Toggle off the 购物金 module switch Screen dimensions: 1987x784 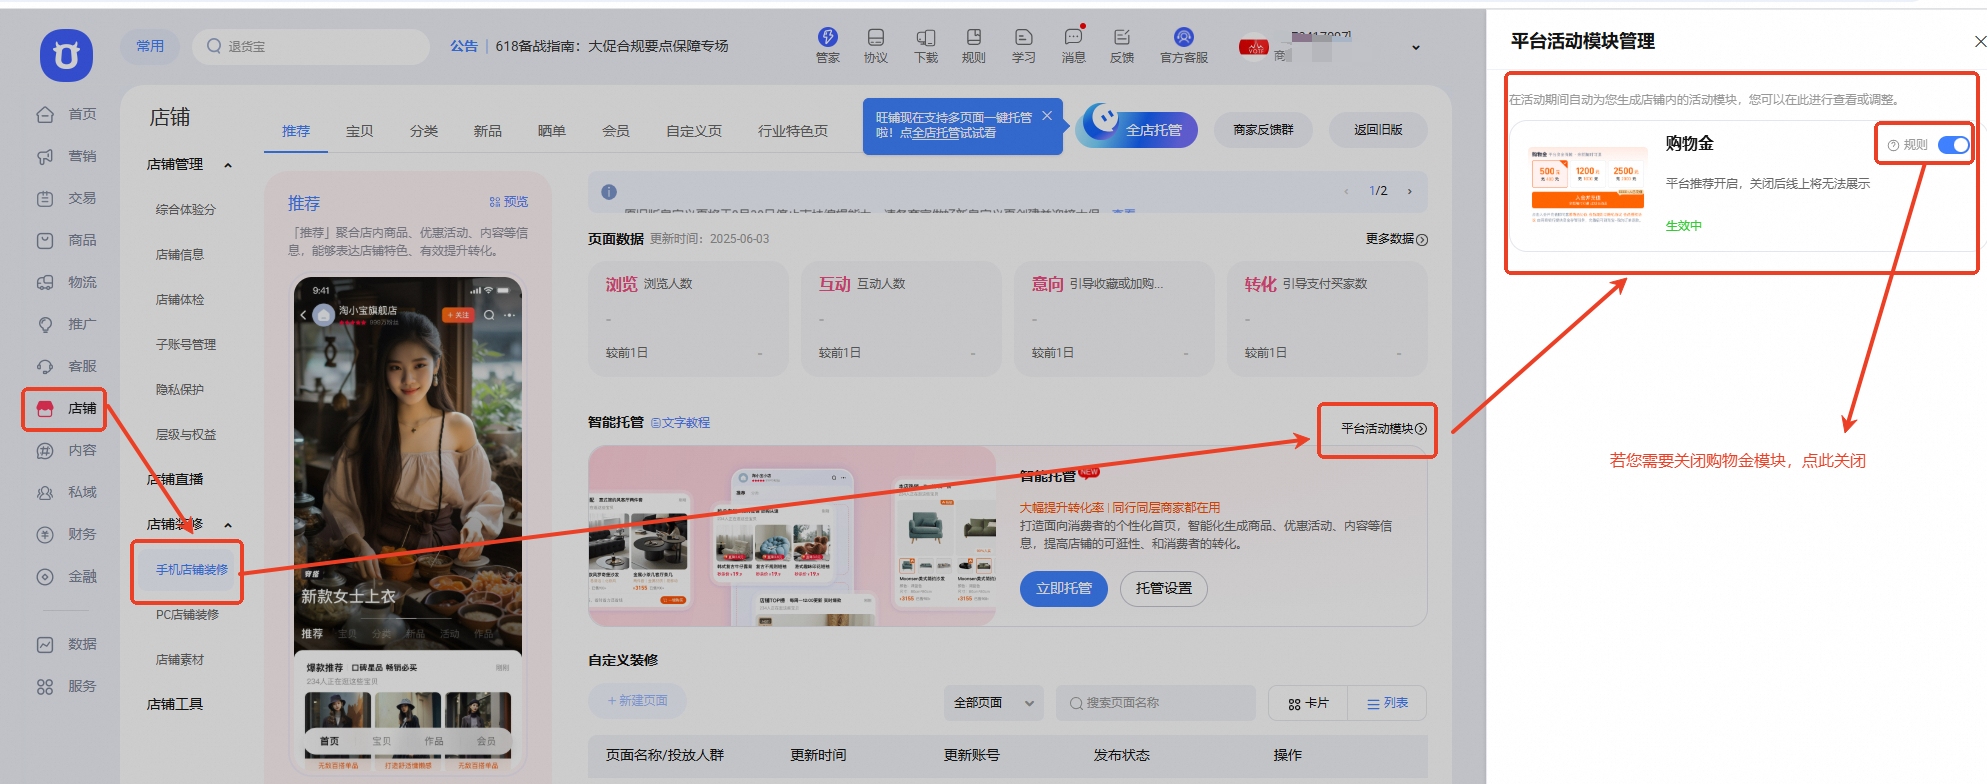pyautogui.click(x=1953, y=145)
